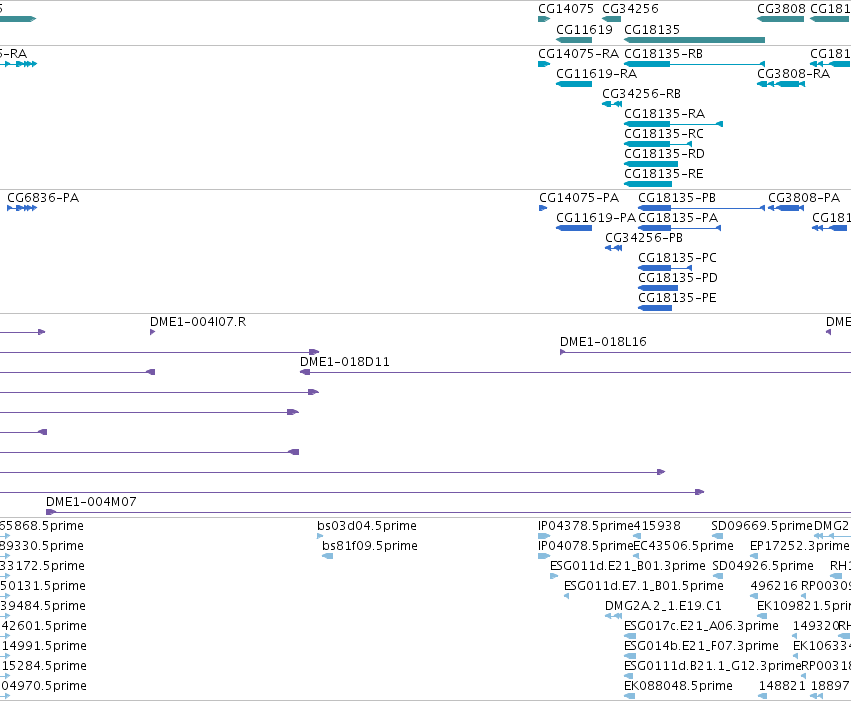Click the CG18135-RE transcript label
The height and width of the screenshot is (701, 851).
tap(664, 174)
